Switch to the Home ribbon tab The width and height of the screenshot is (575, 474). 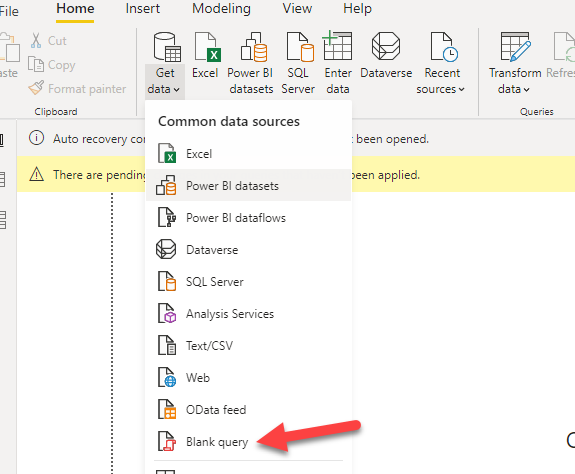pyautogui.click(x=75, y=9)
